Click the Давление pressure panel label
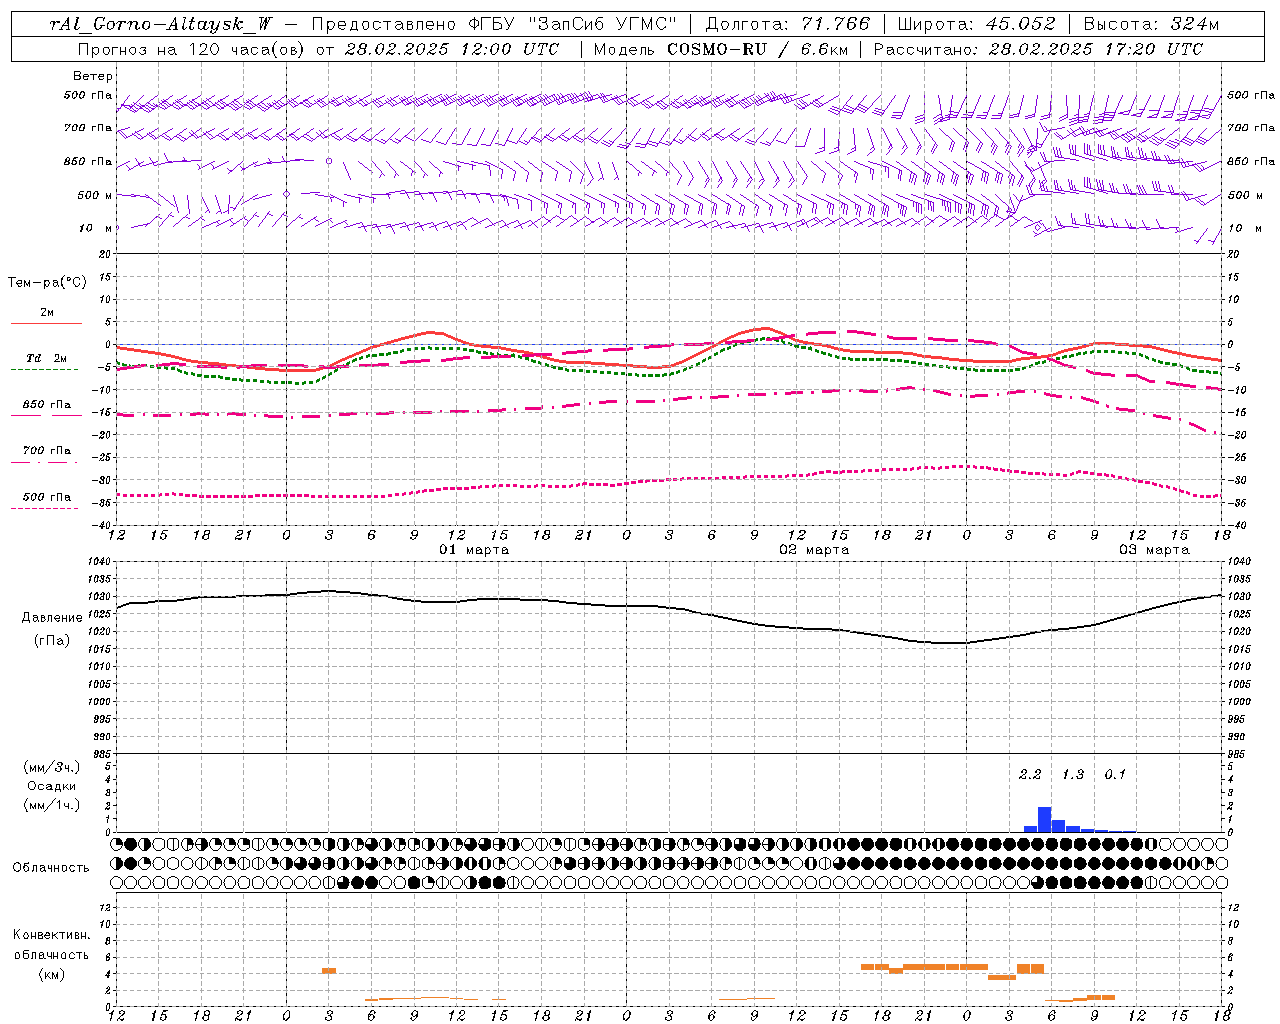This screenshot has height=1024, width=1280. coord(52,618)
